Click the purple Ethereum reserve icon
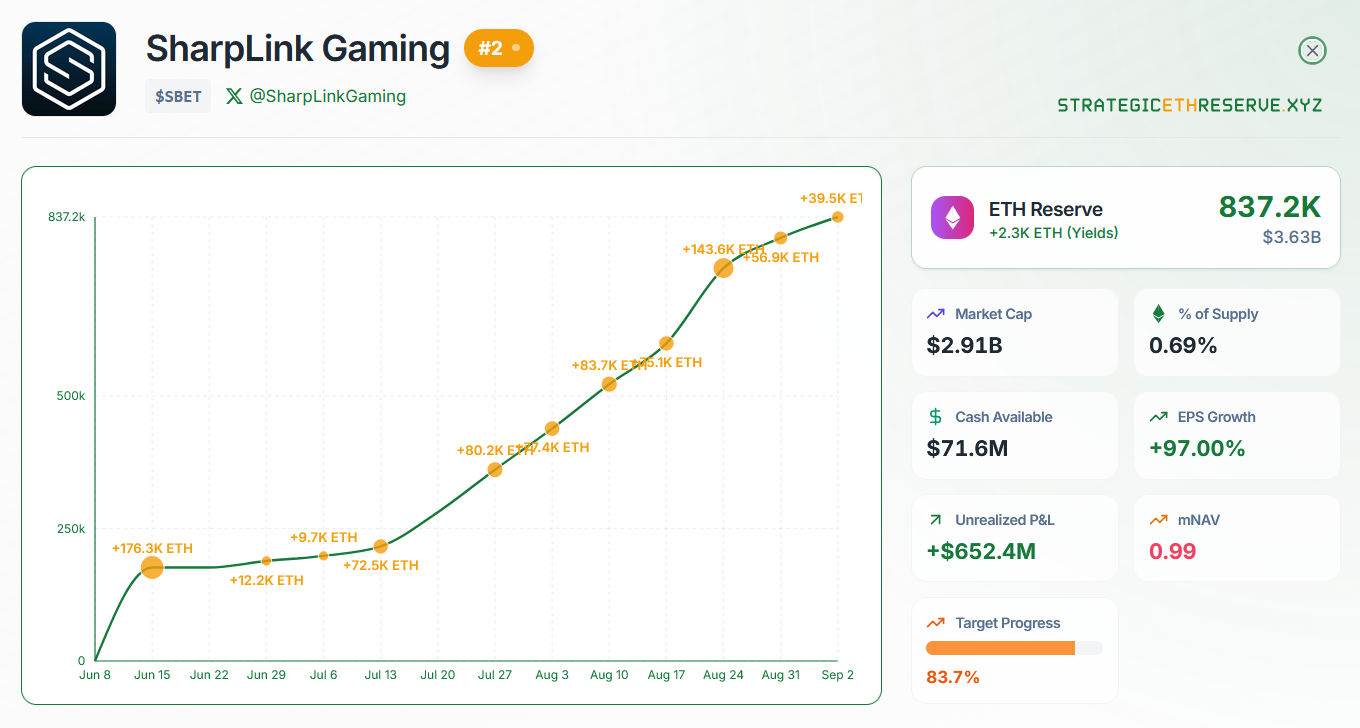This screenshot has width=1360, height=728. coord(952,217)
